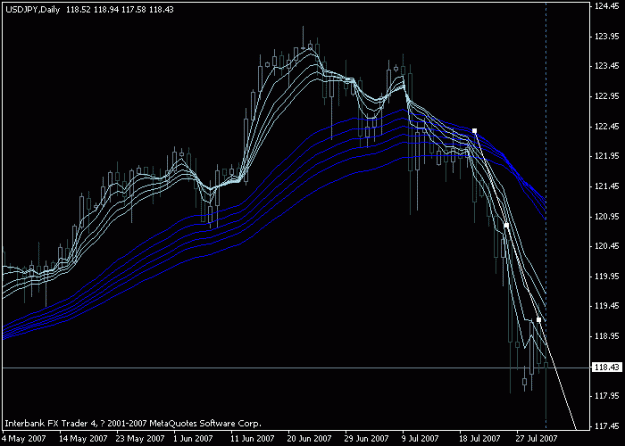Click the 14 May 2007 date label

[84, 439]
